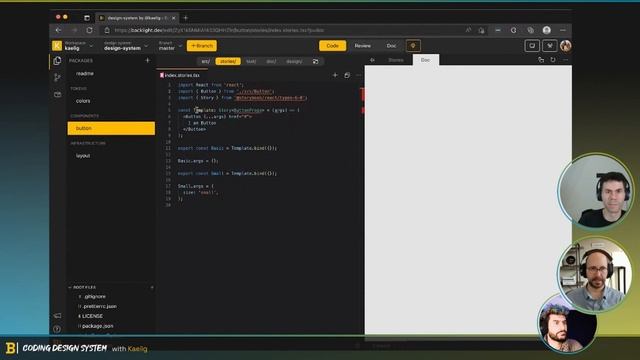Open browser profile avatar

click(x=547, y=30)
